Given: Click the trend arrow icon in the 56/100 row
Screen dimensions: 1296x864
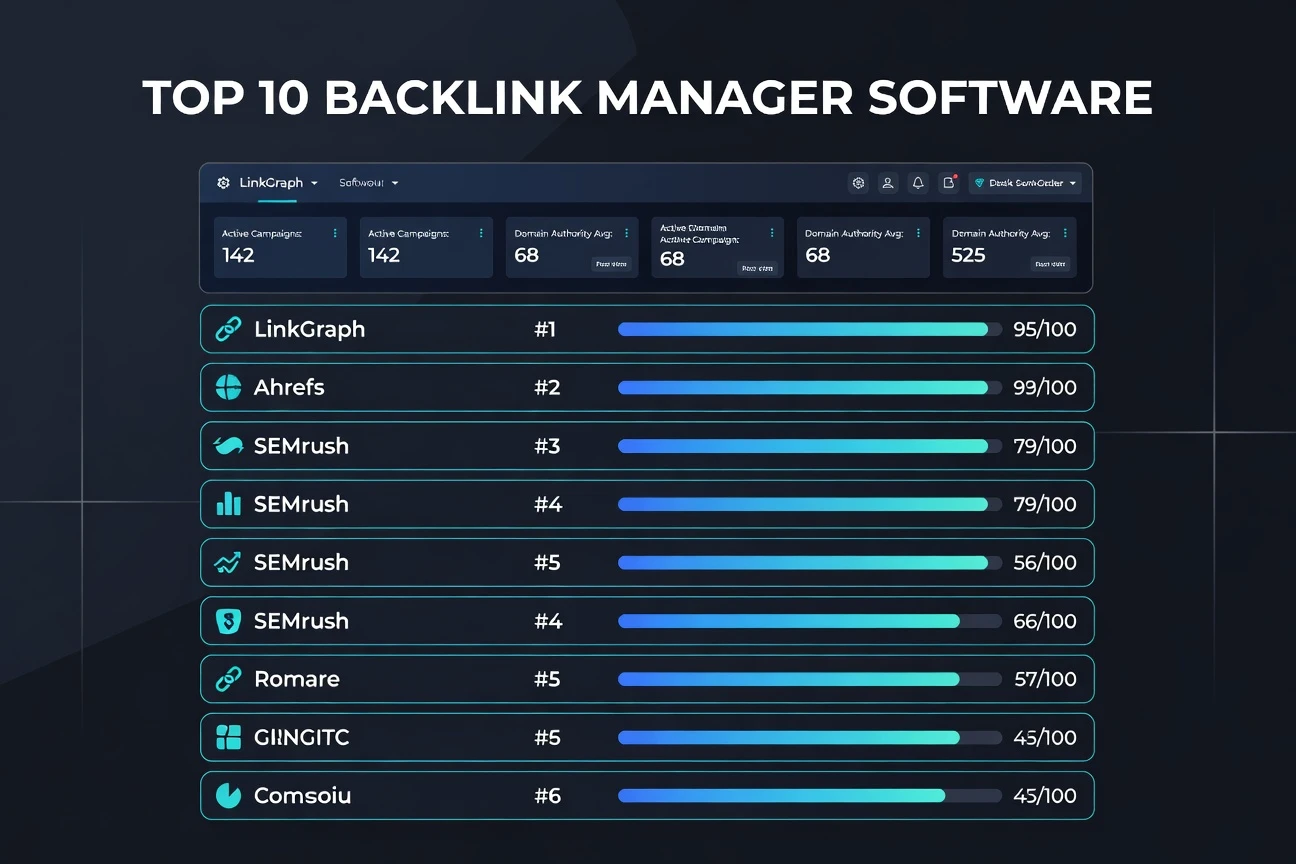Looking at the screenshot, I should [x=228, y=563].
